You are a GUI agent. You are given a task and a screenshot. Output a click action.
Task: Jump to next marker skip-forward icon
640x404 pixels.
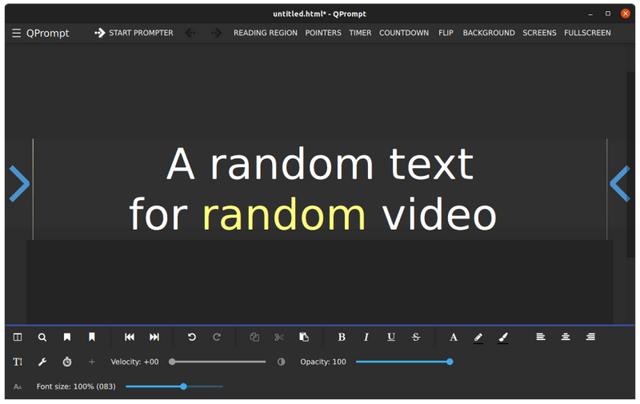(154, 337)
